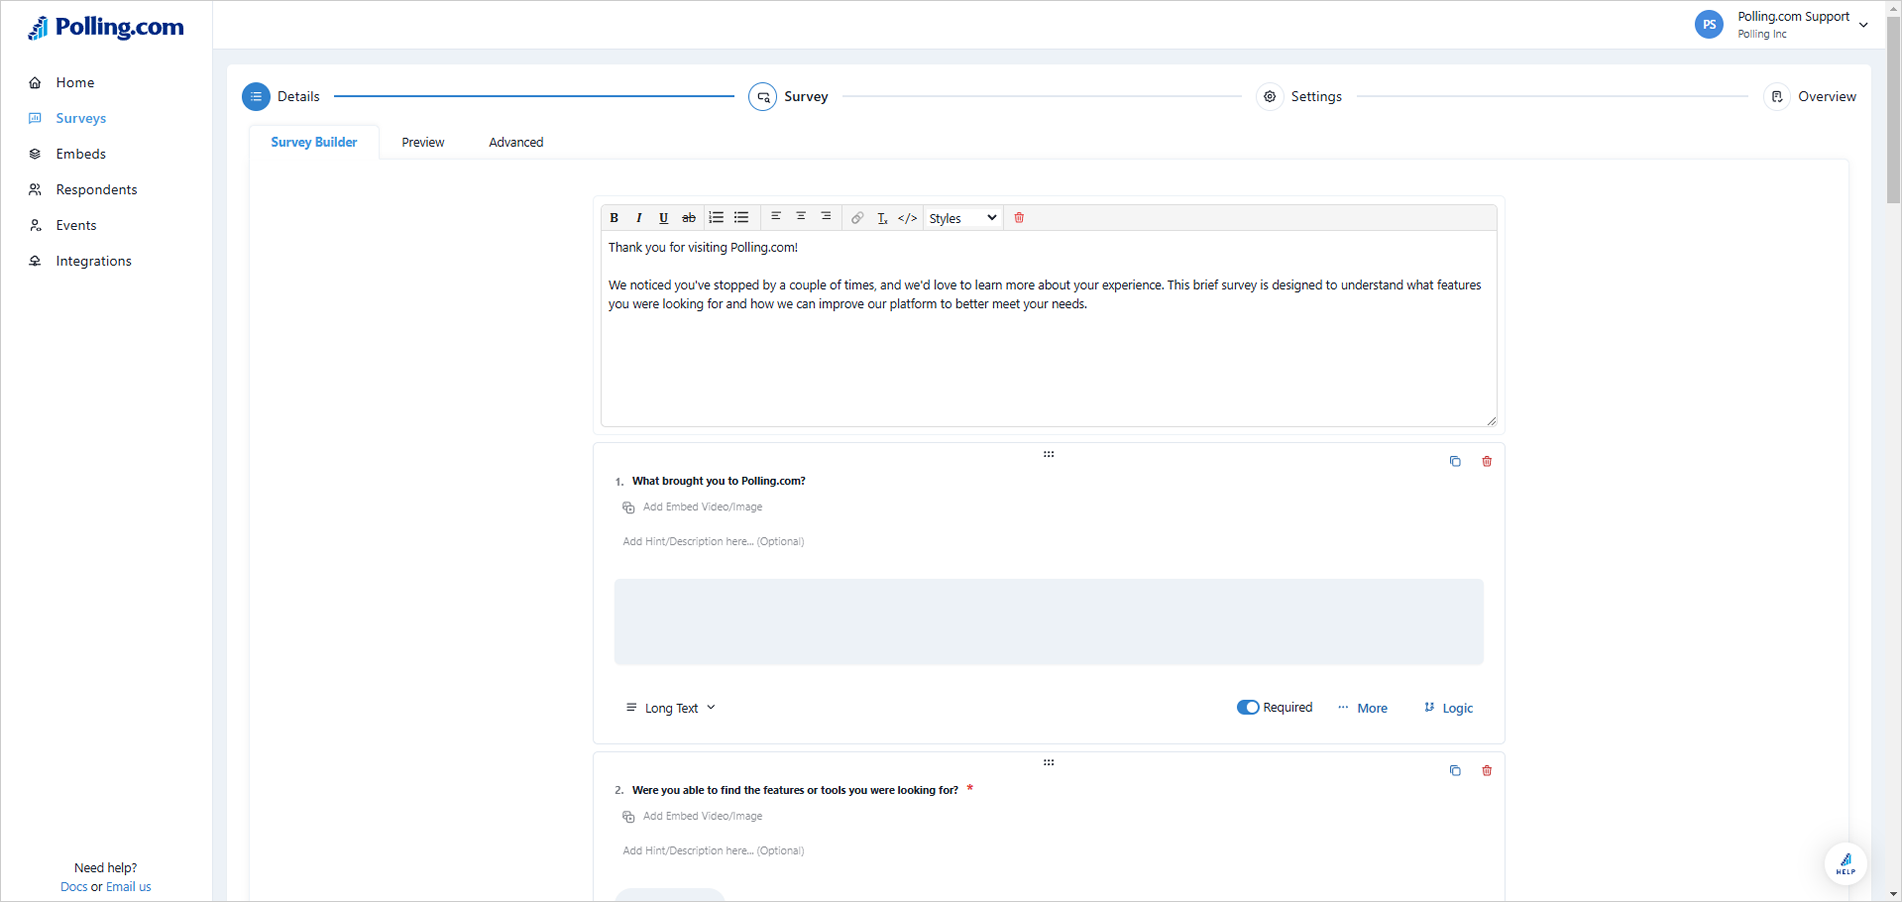Duplicate question 2

[1455, 770]
